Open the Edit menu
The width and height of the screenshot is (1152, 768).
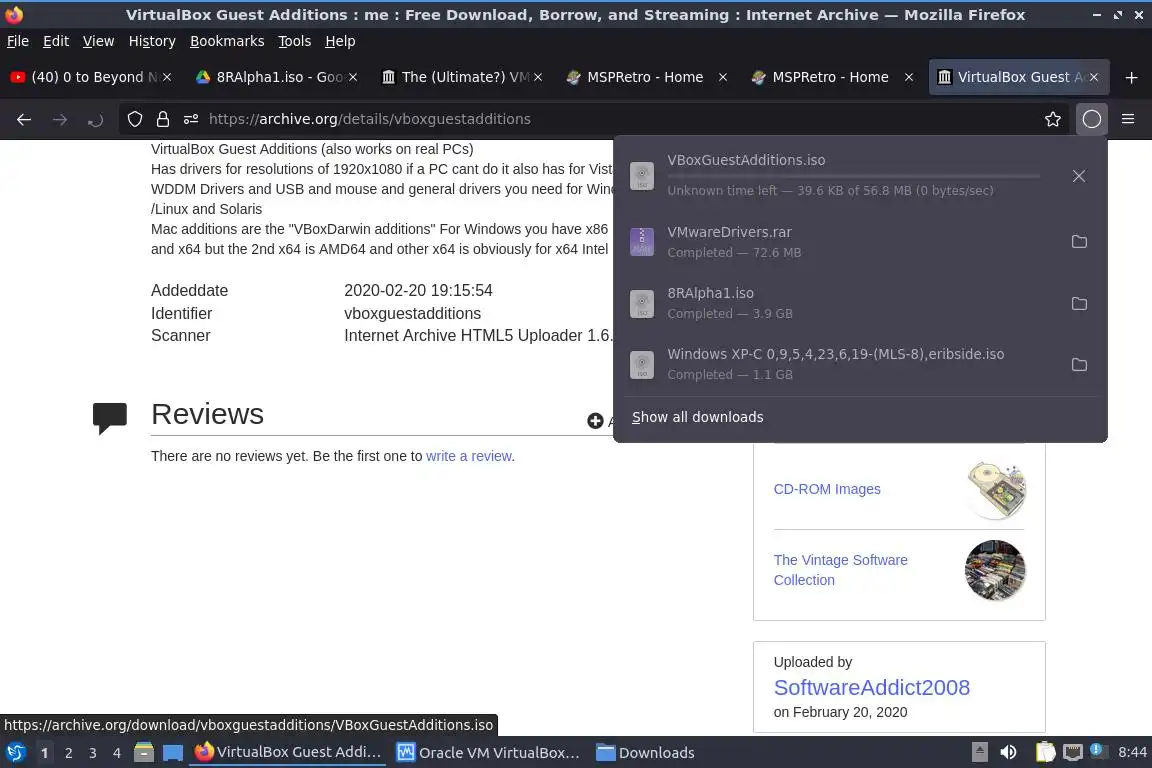point(56,41)
